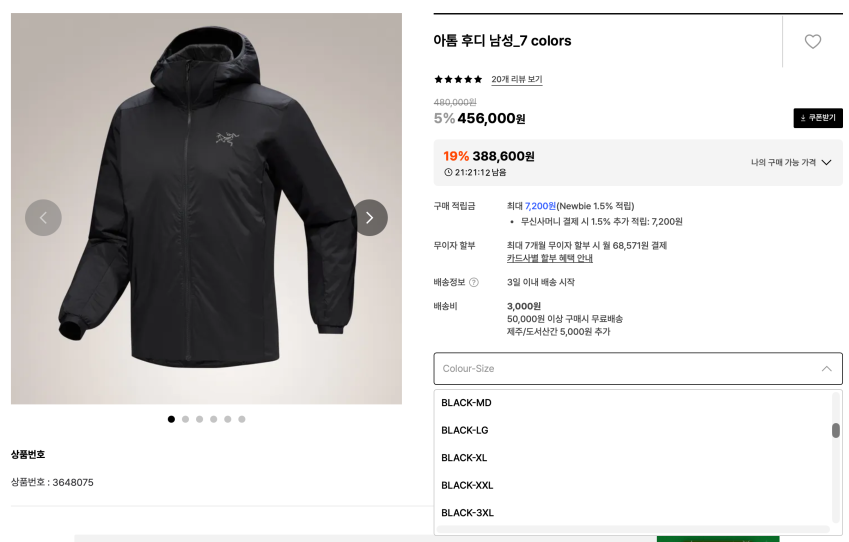Click the five-star rating icons
The height and width of the screenshot is (542, 849).
458,80
